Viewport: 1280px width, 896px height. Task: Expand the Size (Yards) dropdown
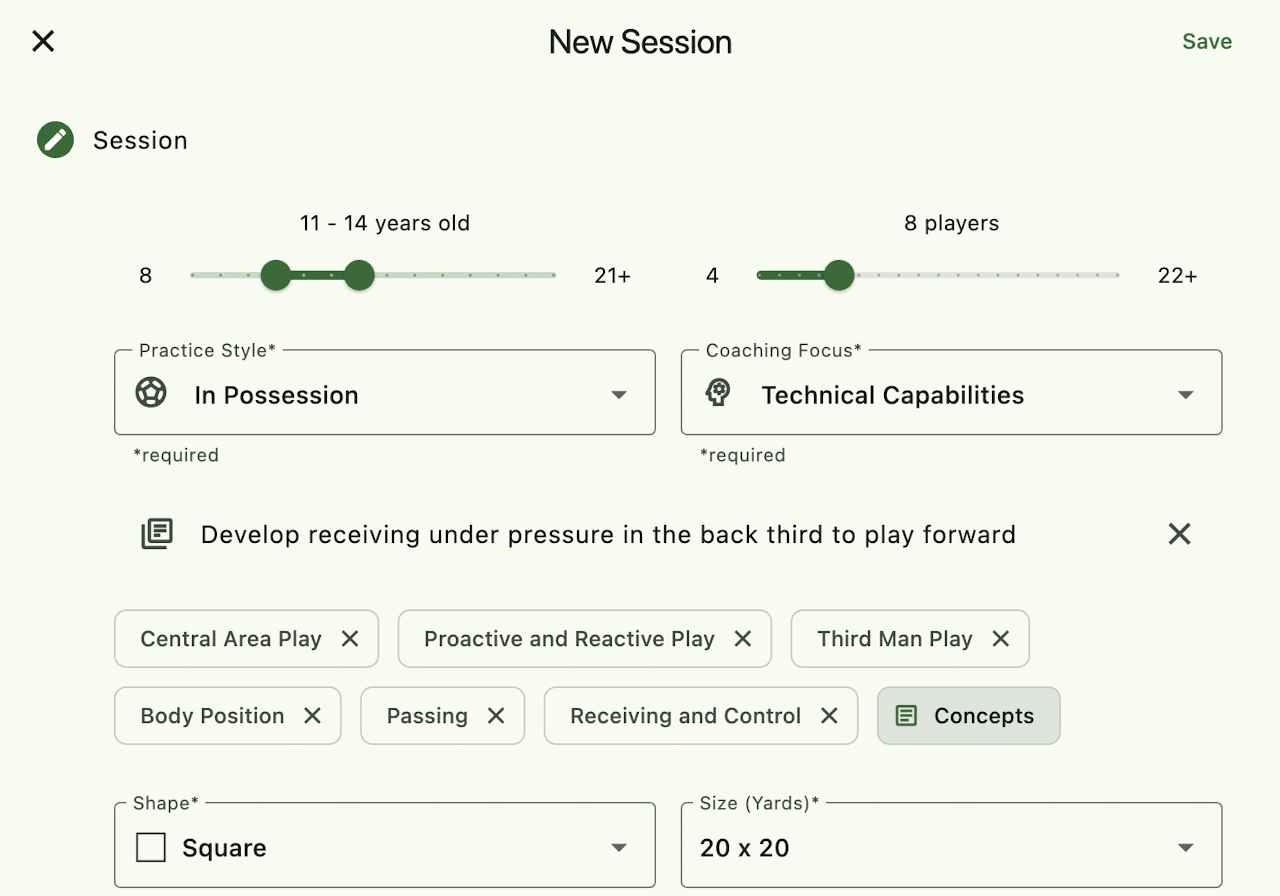(x=1186, y=848)
